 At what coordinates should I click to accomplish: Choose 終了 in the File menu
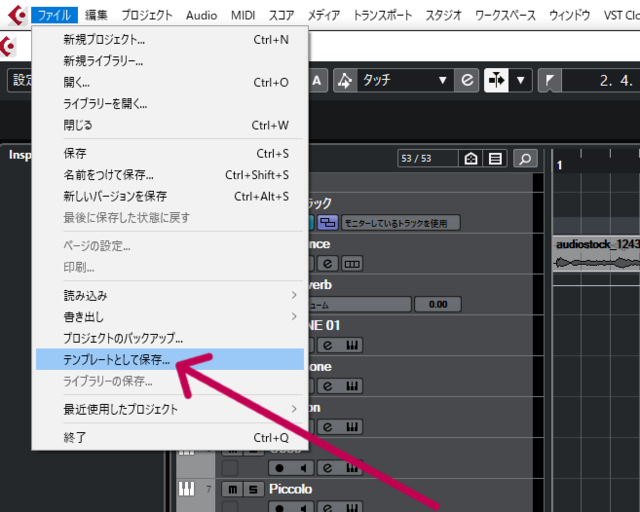[x=170, y=437]
